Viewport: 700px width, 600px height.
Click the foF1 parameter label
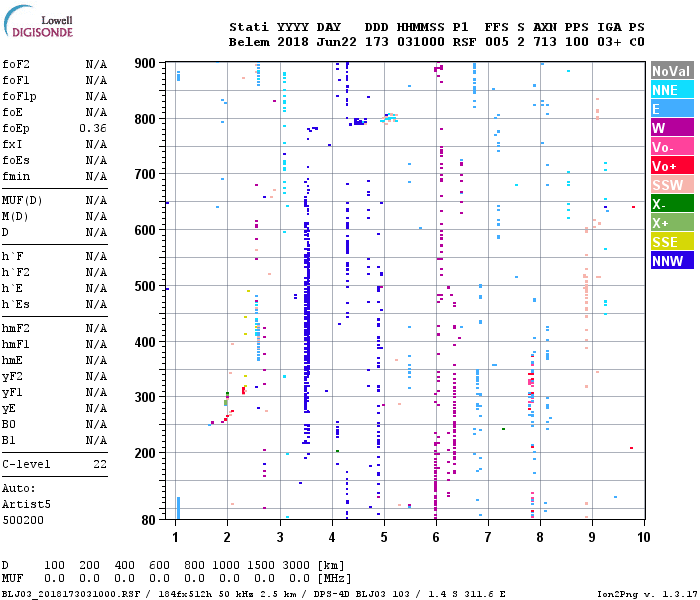pyautogui.click(x=16, y=80)
